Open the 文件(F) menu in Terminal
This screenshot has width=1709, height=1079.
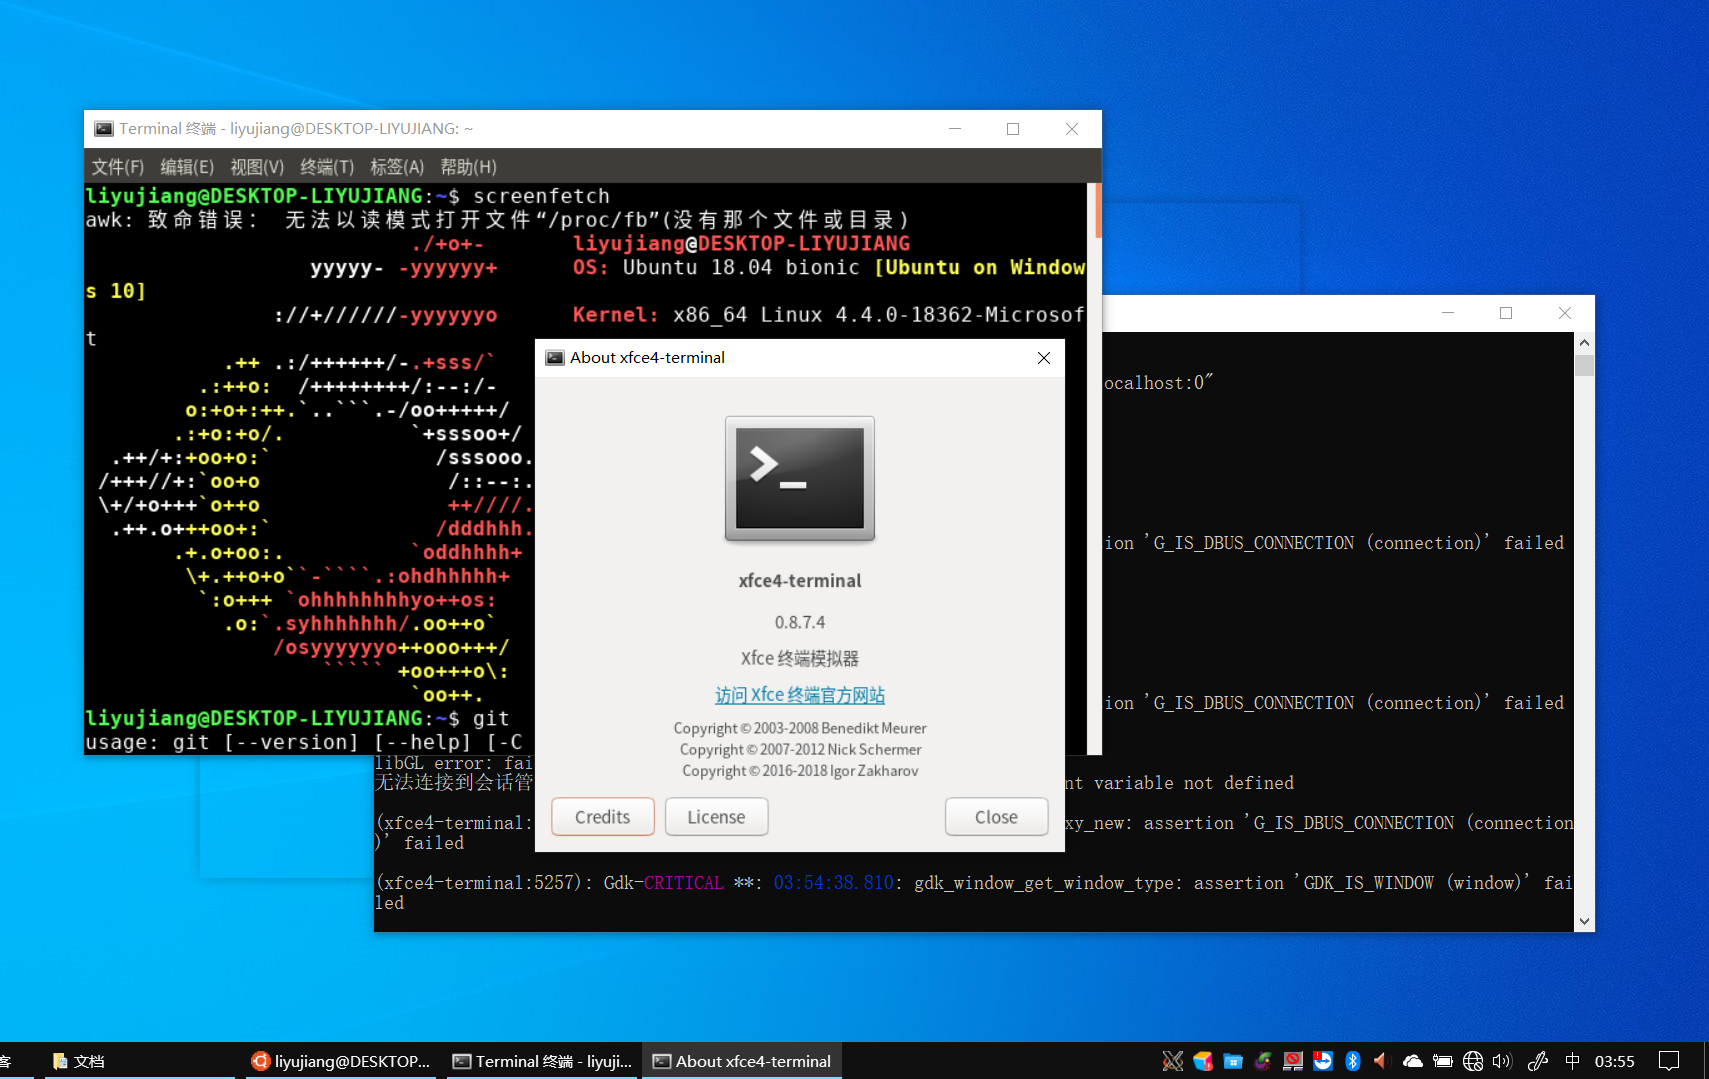point(118,167)
